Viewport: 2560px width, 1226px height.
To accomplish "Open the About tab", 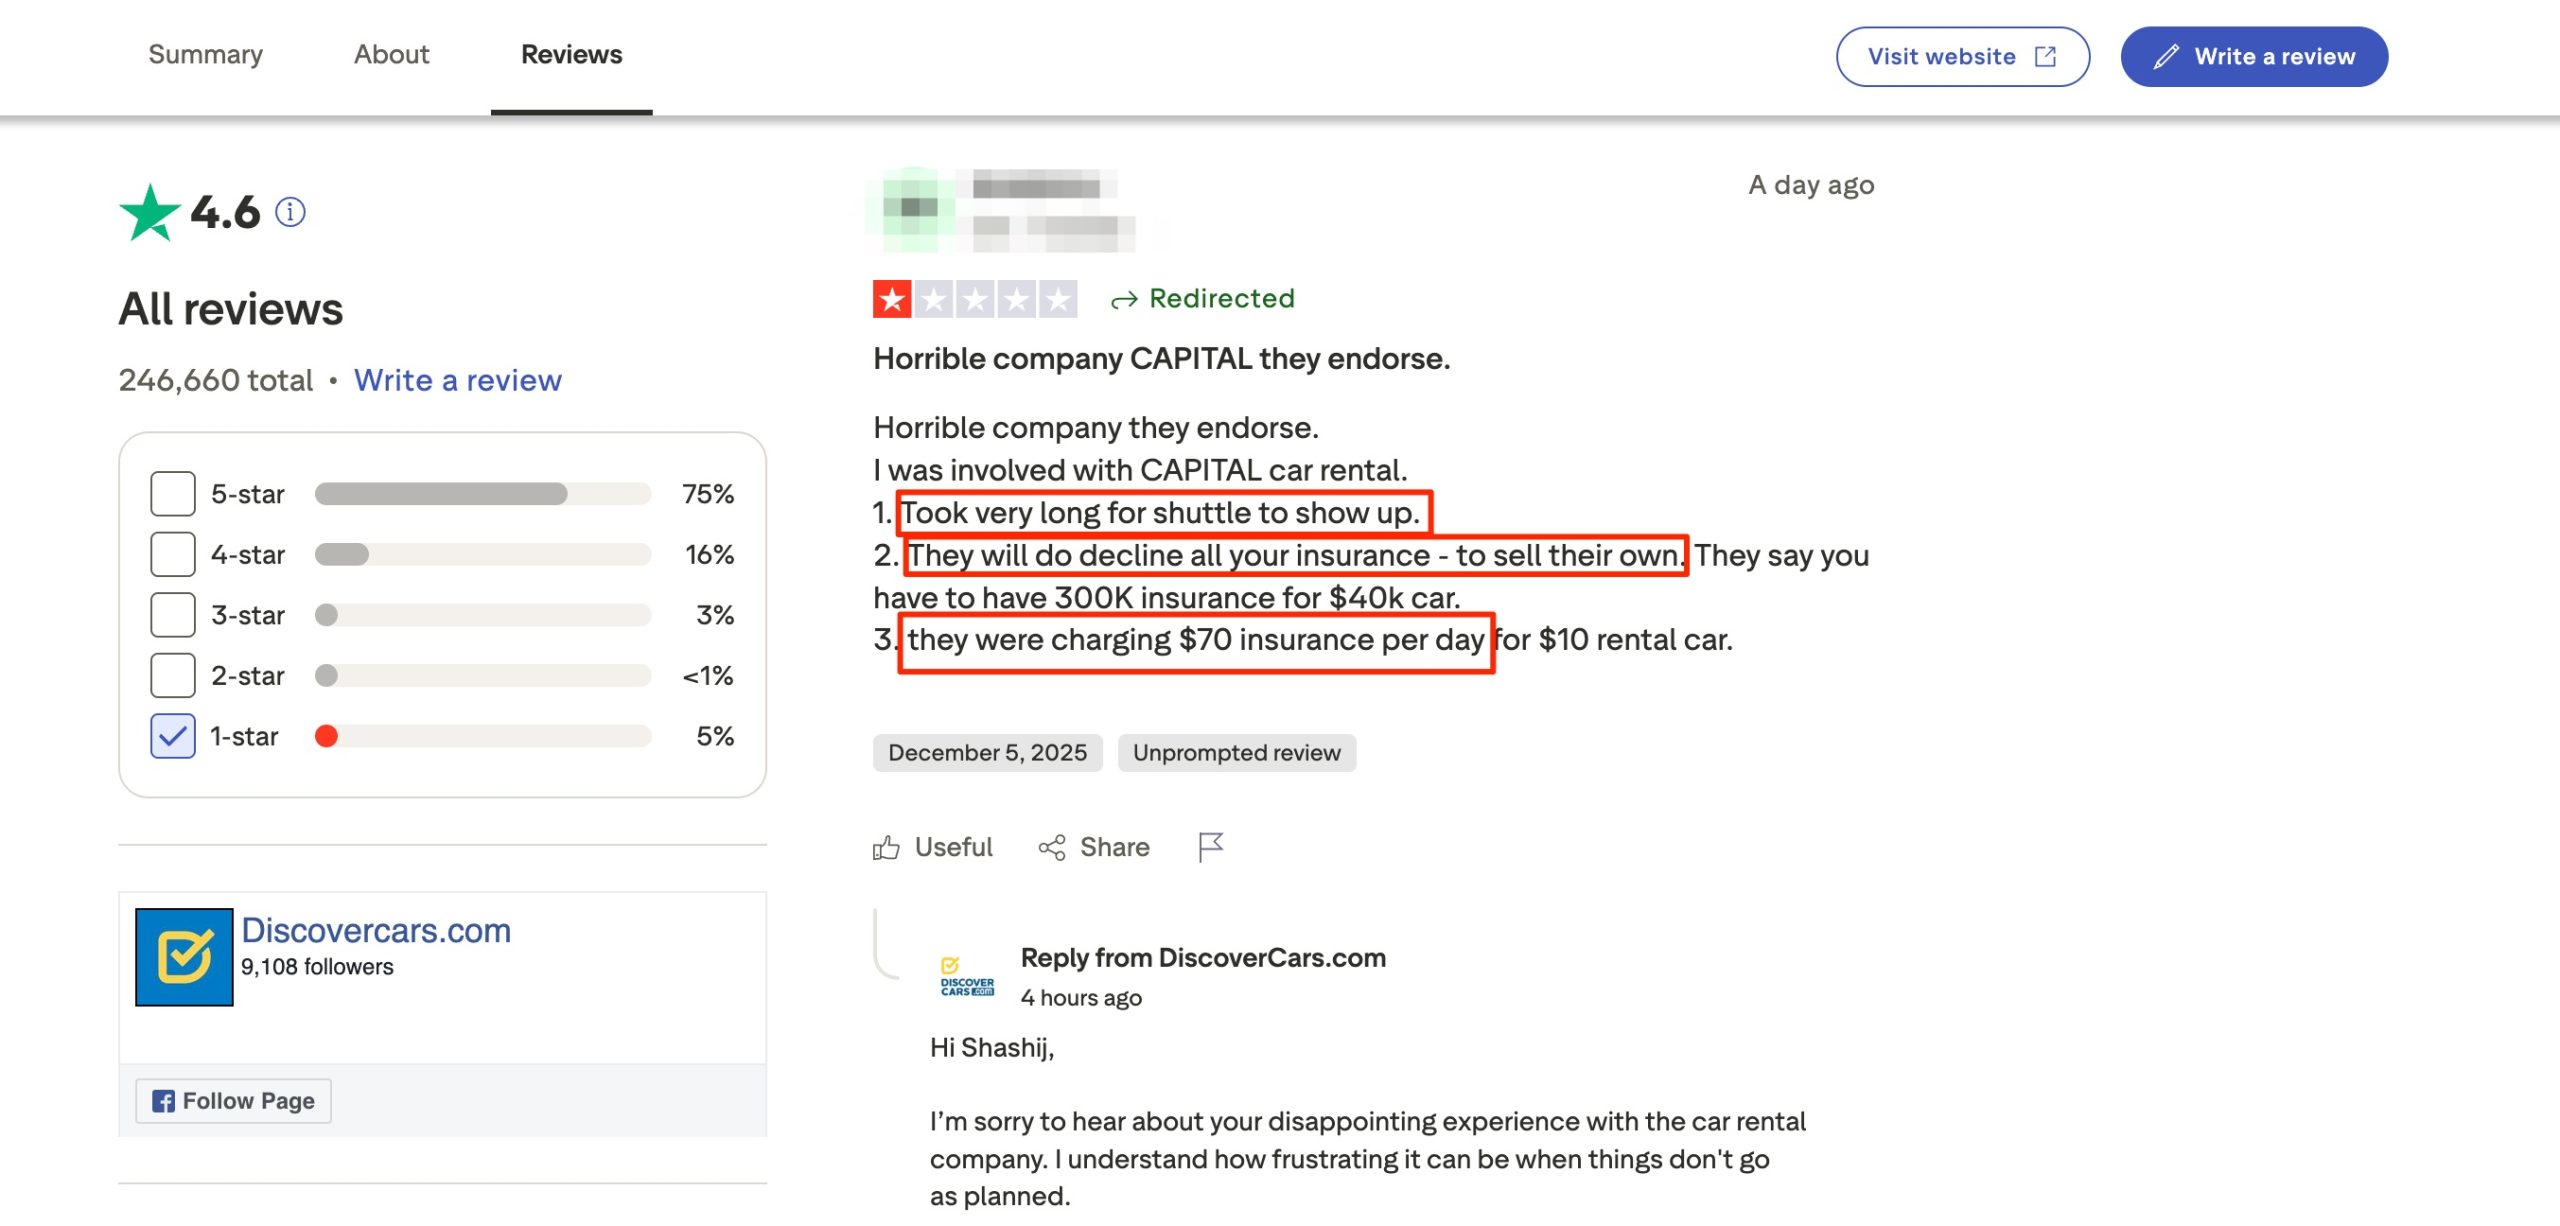I will click(x=391, y=55).
